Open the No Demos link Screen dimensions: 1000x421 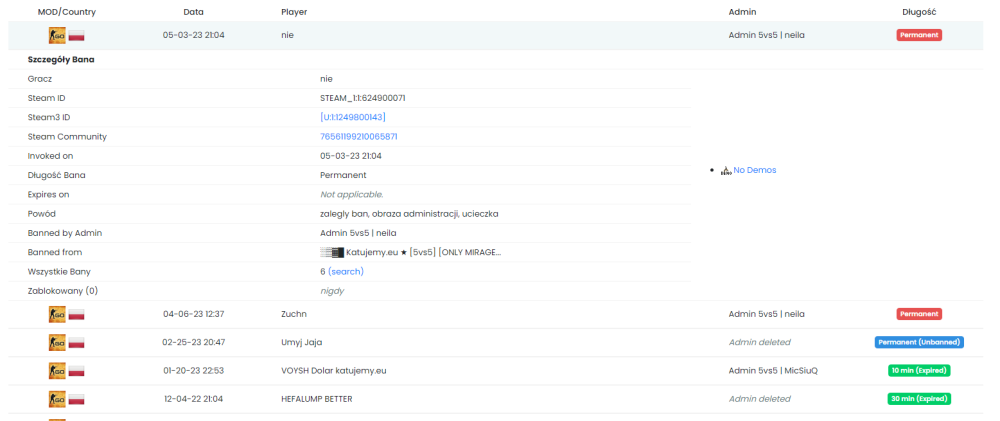pyautogui.click(x=754, y=170)
